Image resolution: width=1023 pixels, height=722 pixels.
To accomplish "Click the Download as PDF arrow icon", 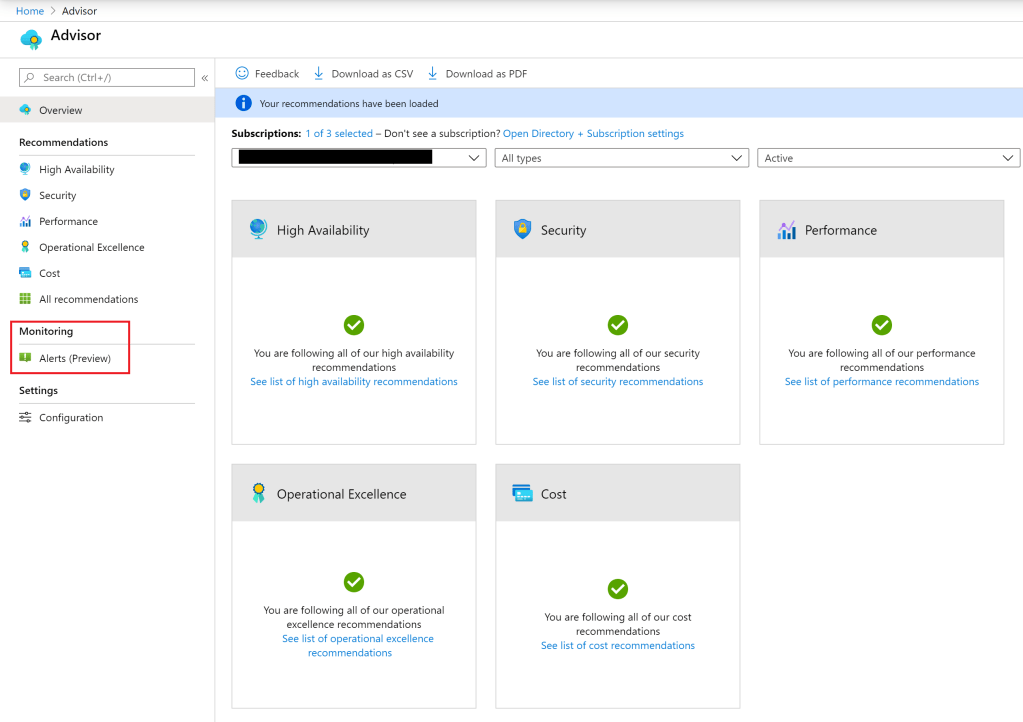I will coord(433,73).
